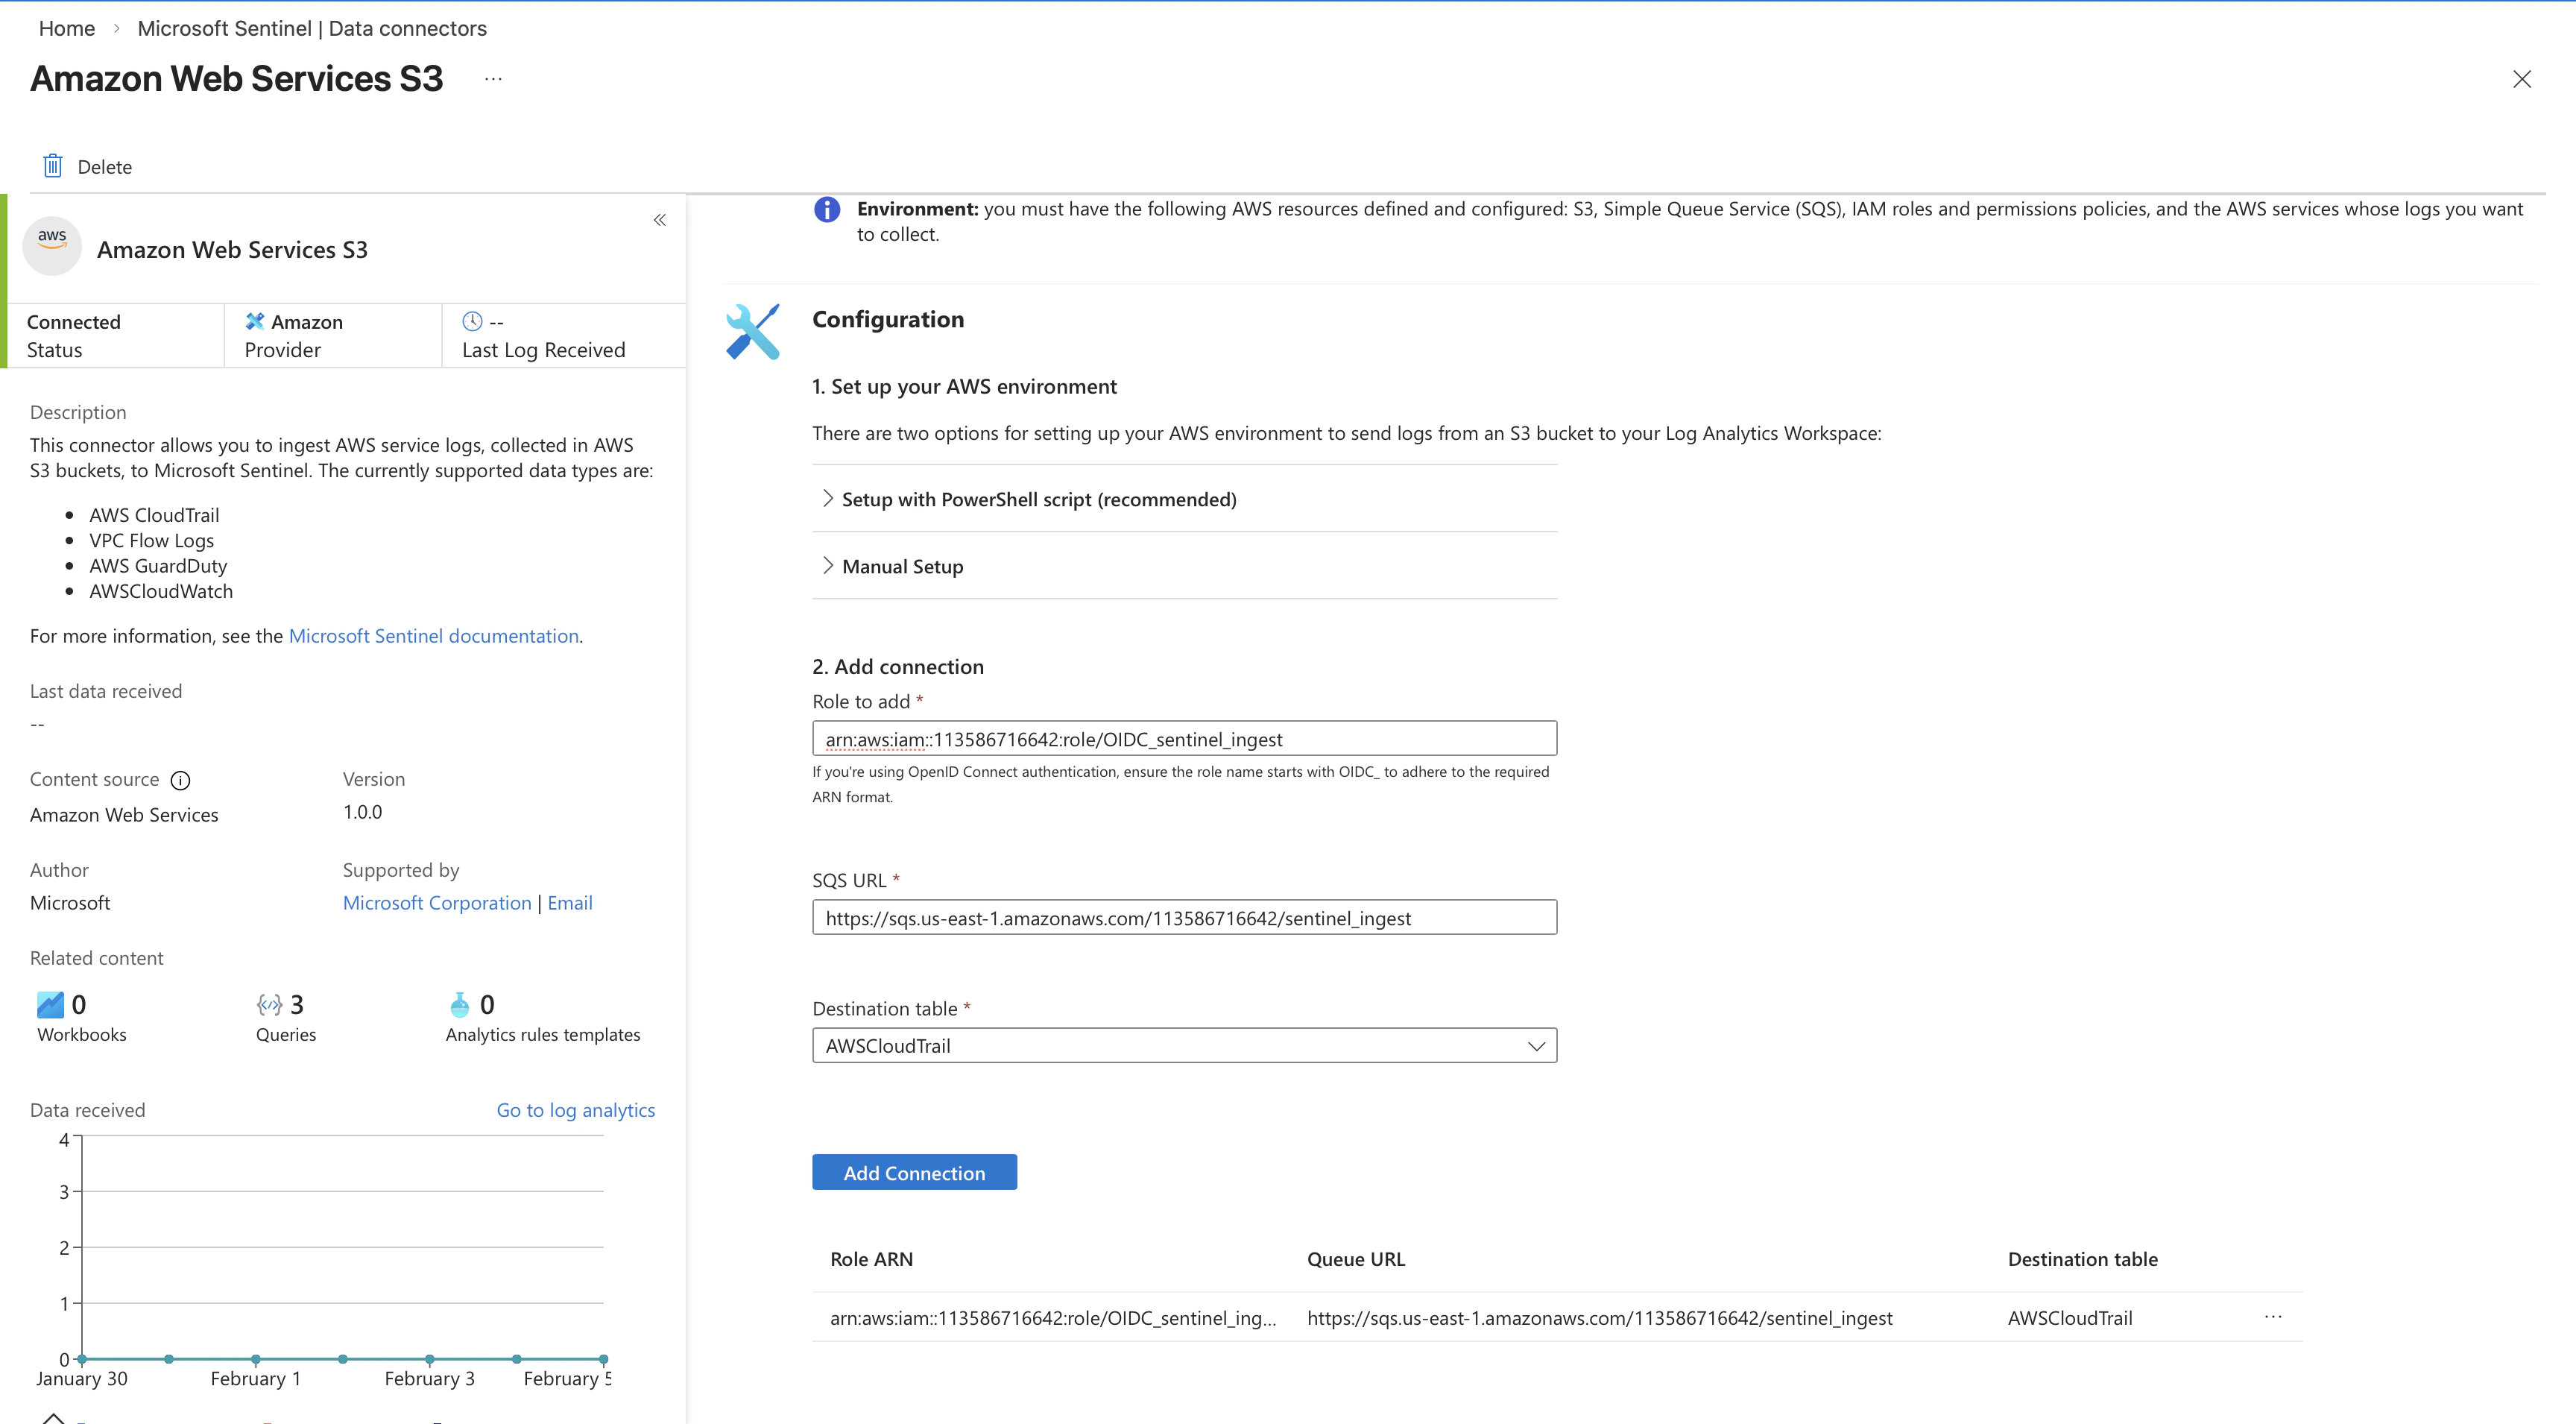Open the Destination table dropdown
This screenshot has height=1424, width=2576.
(x=1184, y=1046)
